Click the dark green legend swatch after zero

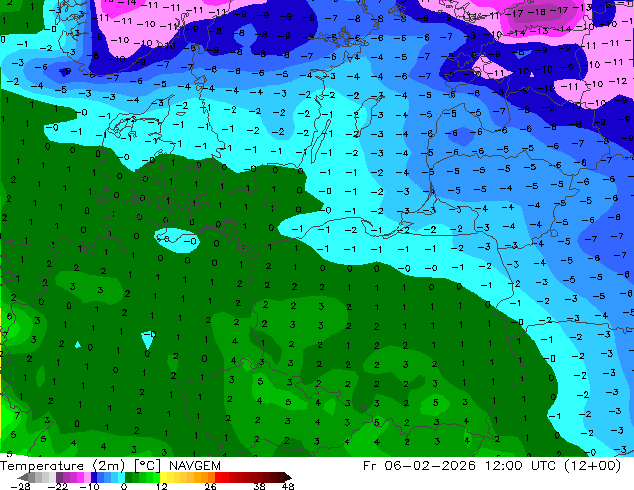pyautogui.click(x=128, y=477)
